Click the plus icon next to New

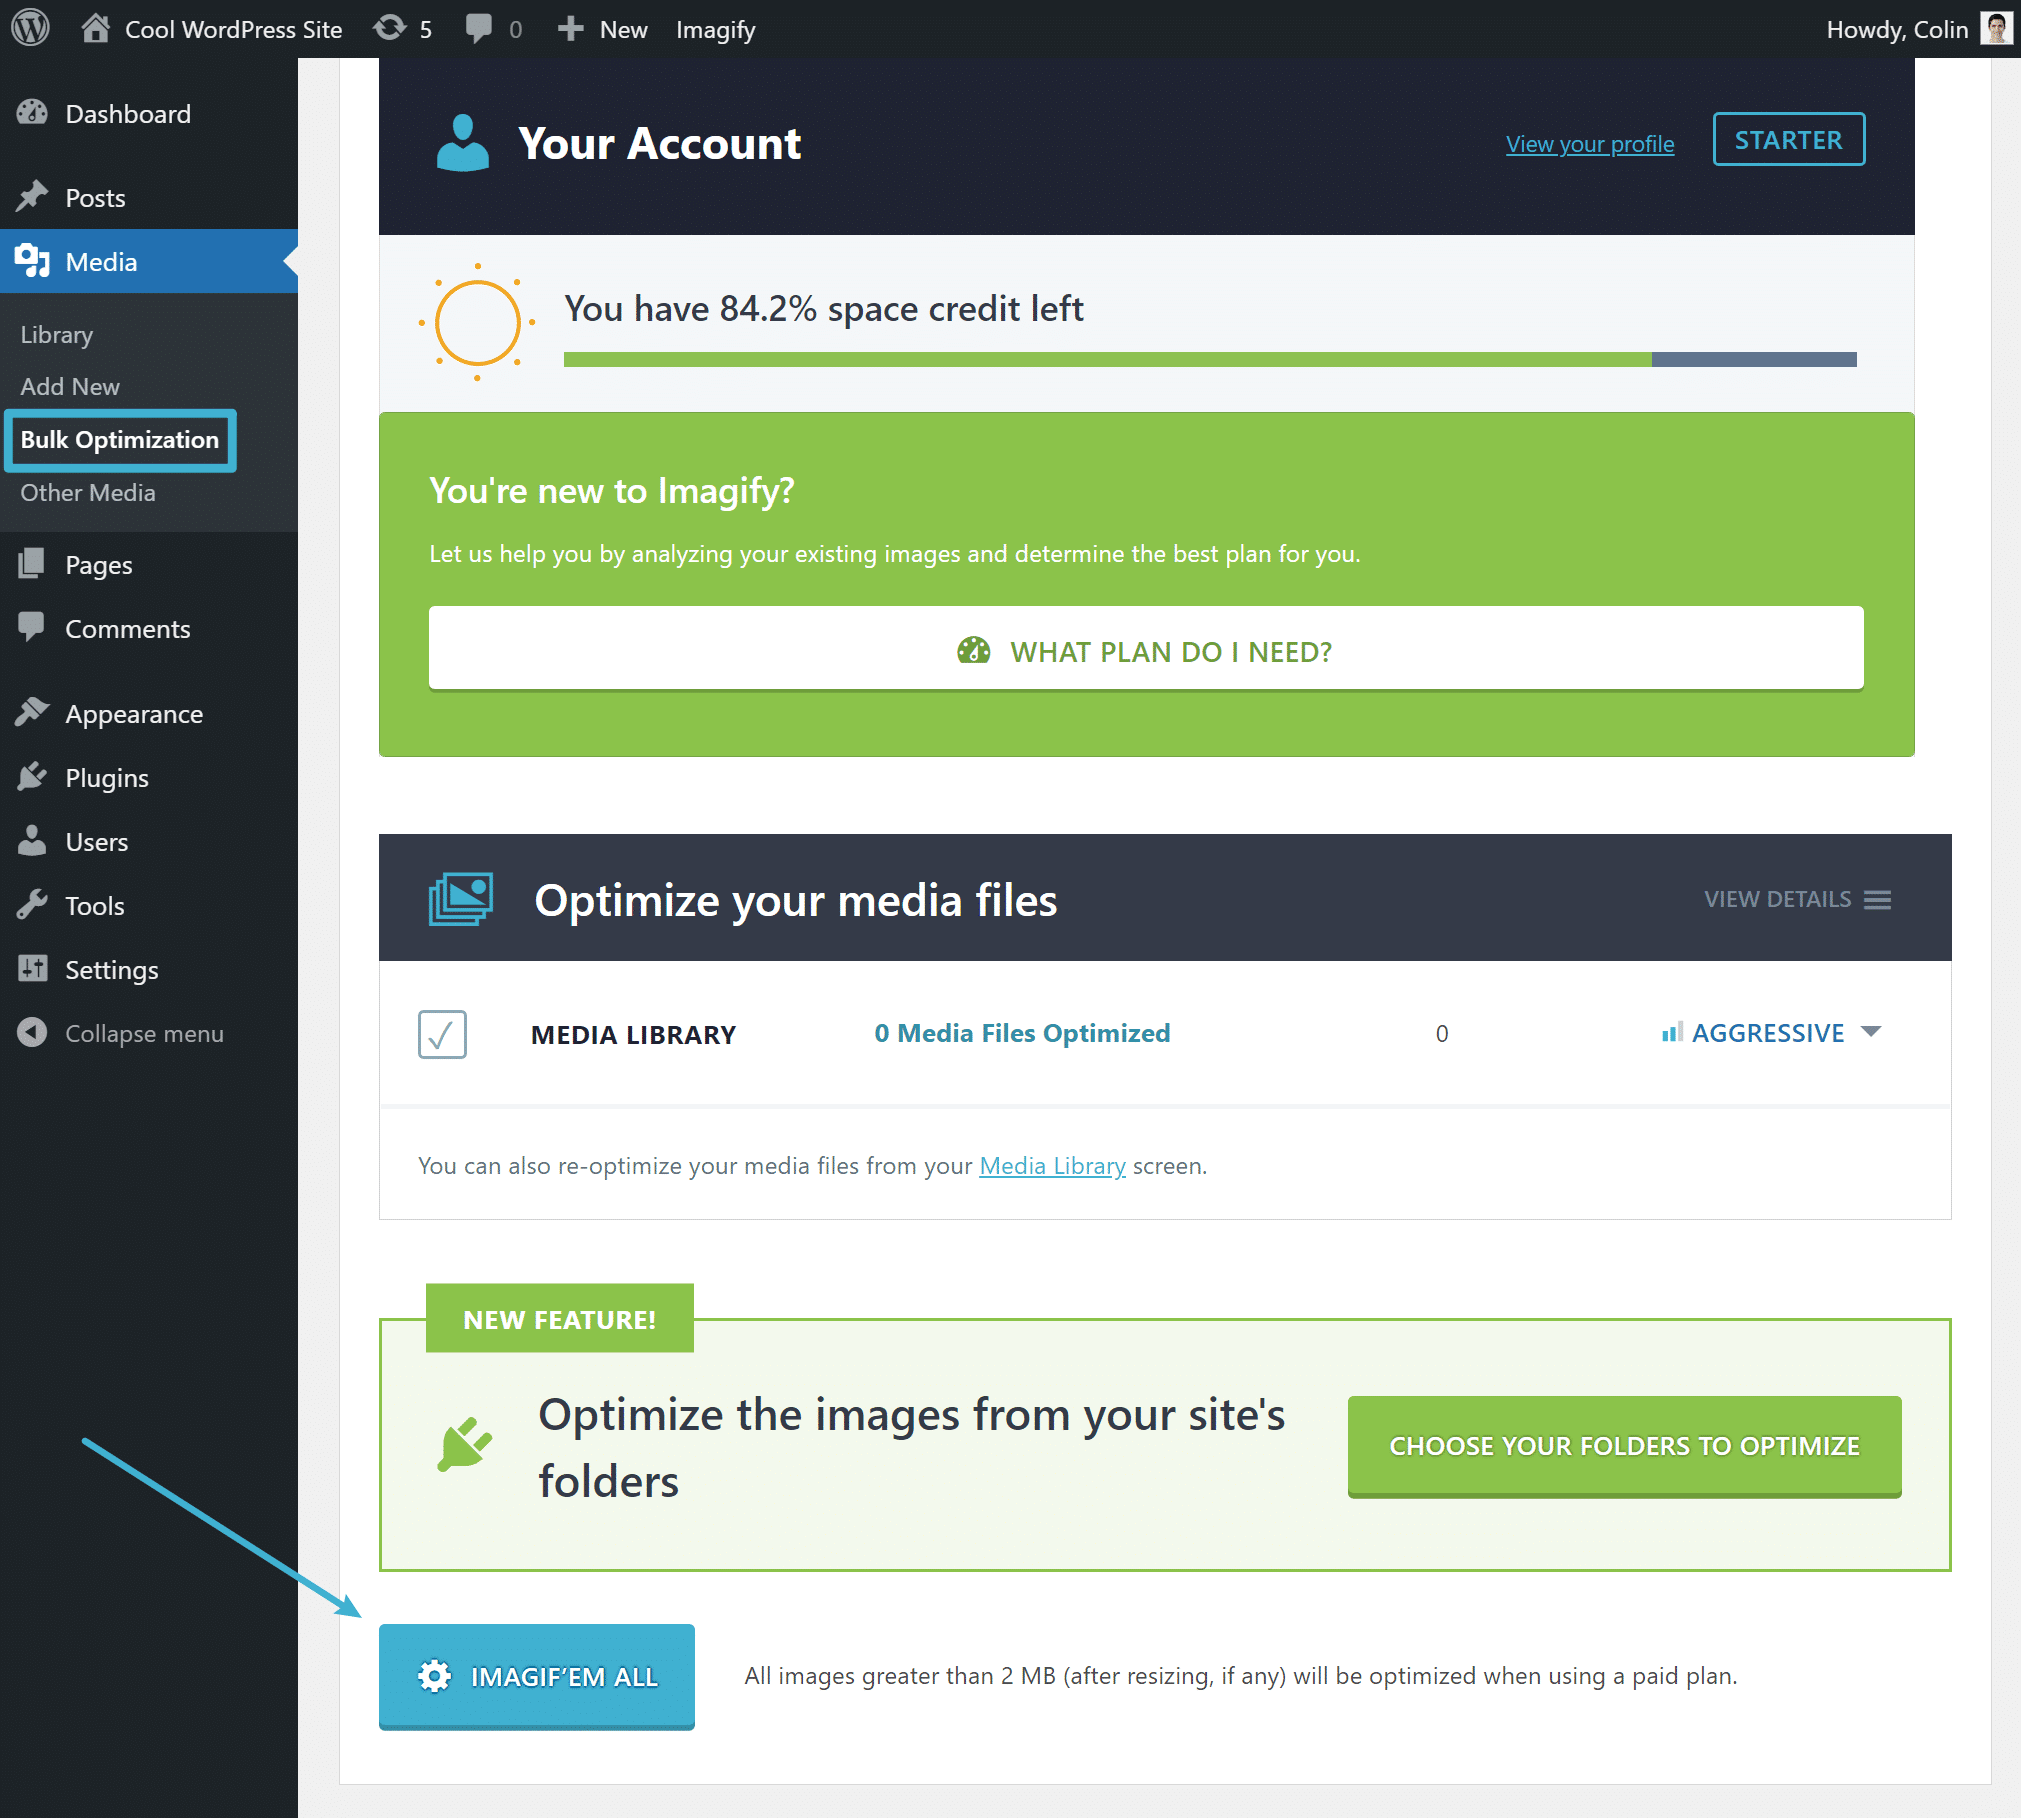click(570, 29)
